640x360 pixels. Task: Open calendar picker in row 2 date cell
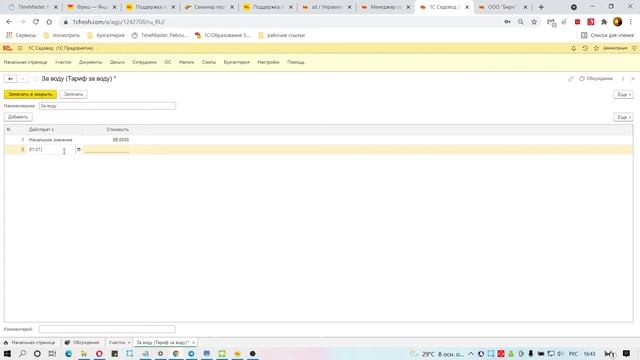point(79,149)
